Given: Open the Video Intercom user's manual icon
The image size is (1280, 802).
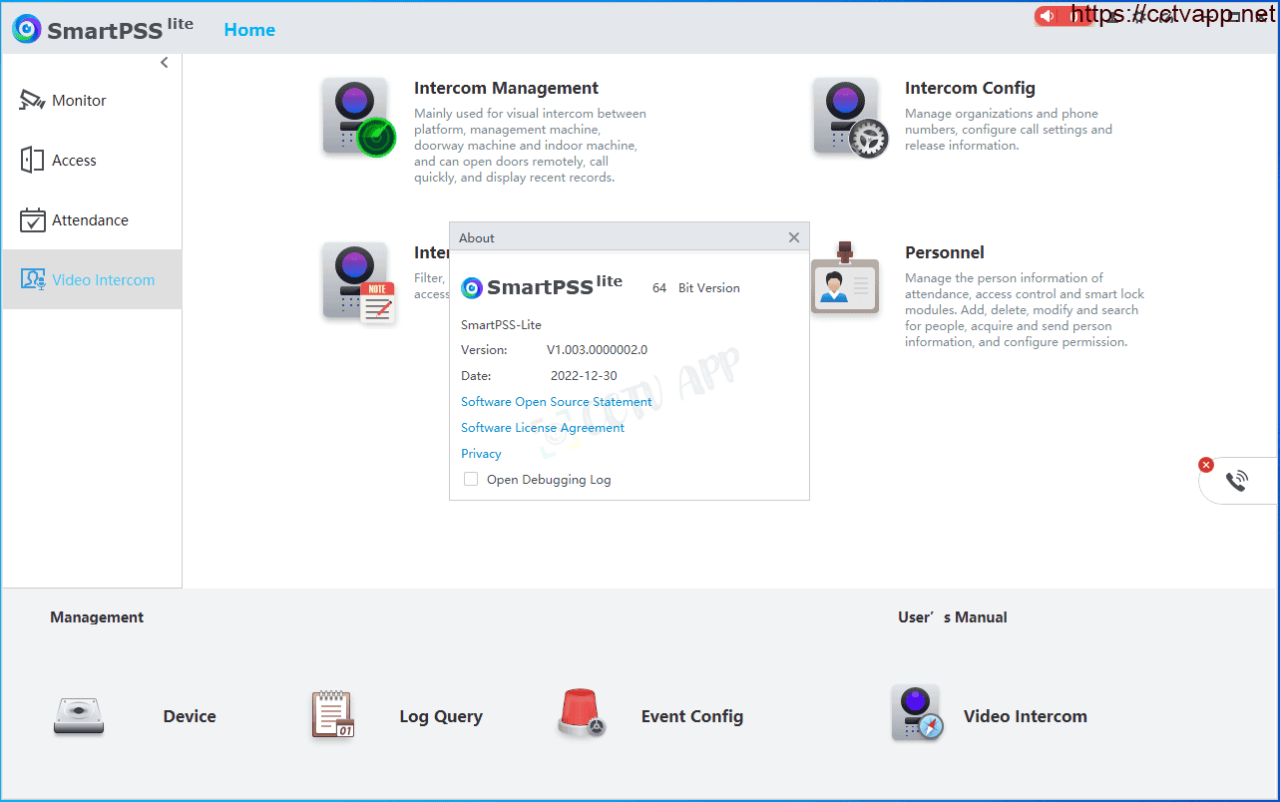Looking at the screenshot, I should coord(917,713).
